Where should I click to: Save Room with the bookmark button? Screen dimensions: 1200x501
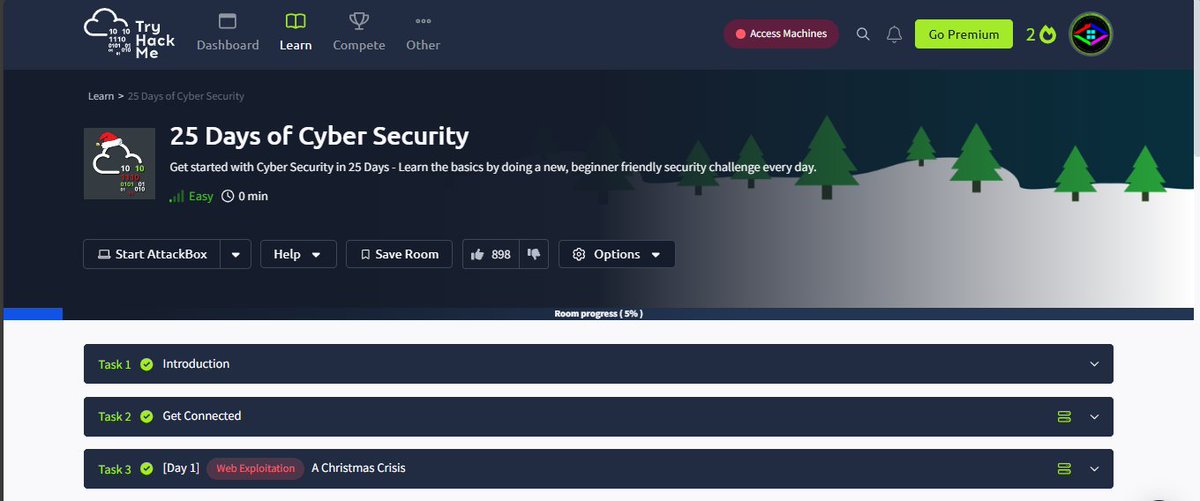coord(400,254)
